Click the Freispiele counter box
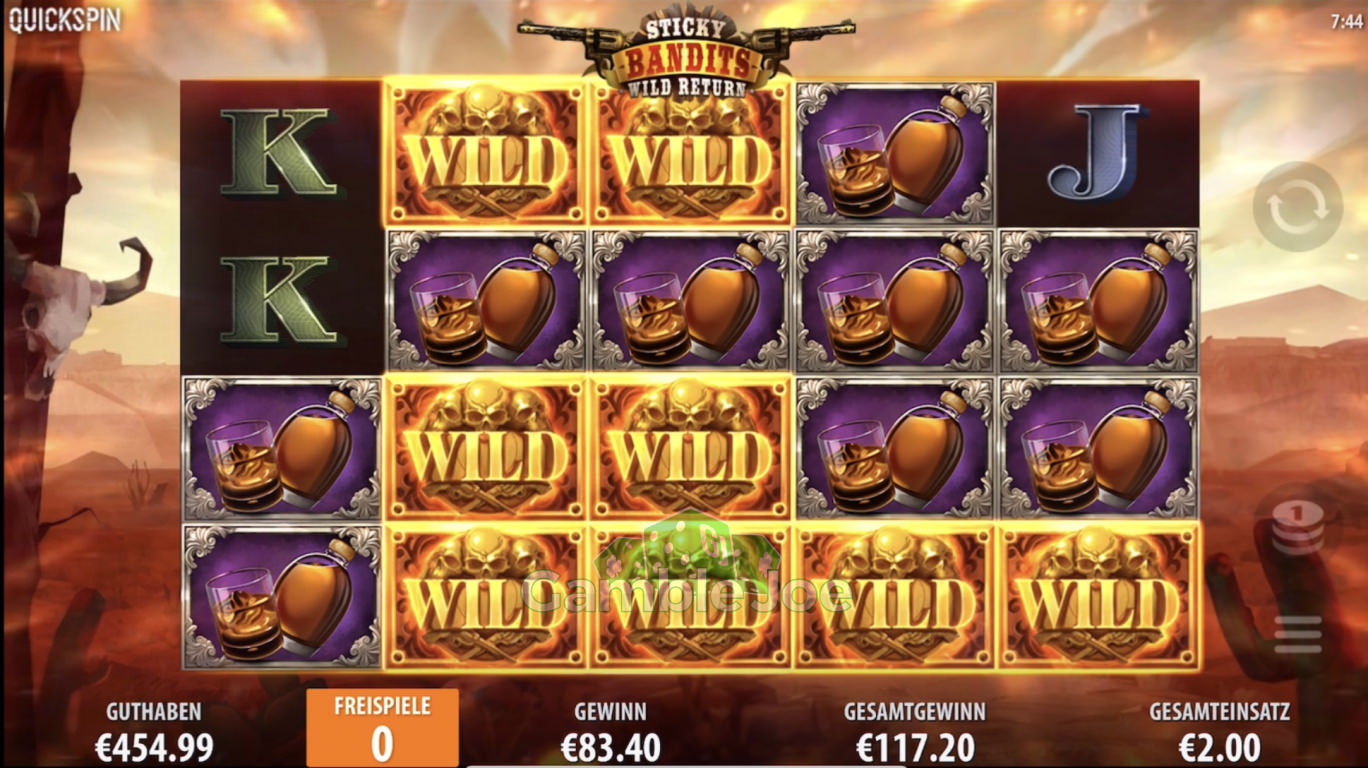The height and width of the screenshot is (768, 1368). (382, 728)
